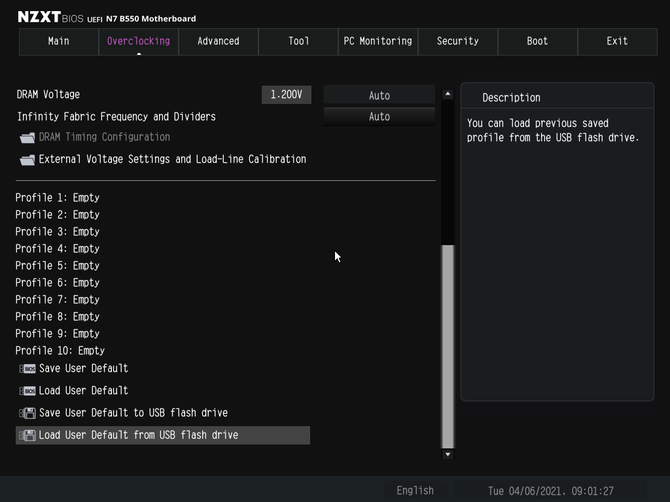Click the scrollbar down arrow
The image size is (670, 502).
click(x=448, y=454)
